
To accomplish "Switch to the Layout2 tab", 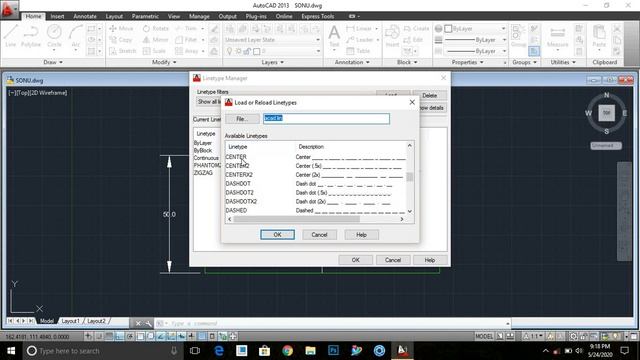I will coord(96,321).
